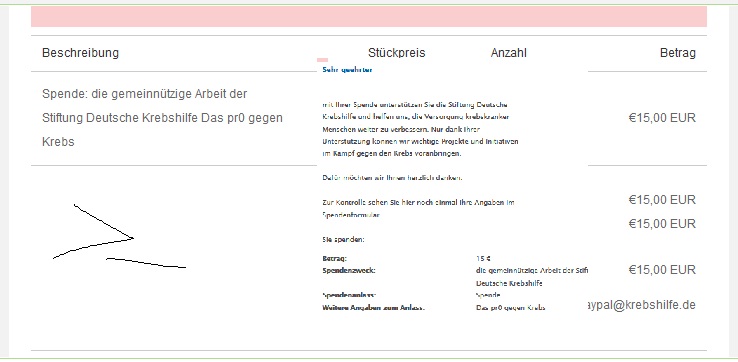Click the 'Betrag:' label in donation form
738x362 pixels.
(x=335, y=258)
